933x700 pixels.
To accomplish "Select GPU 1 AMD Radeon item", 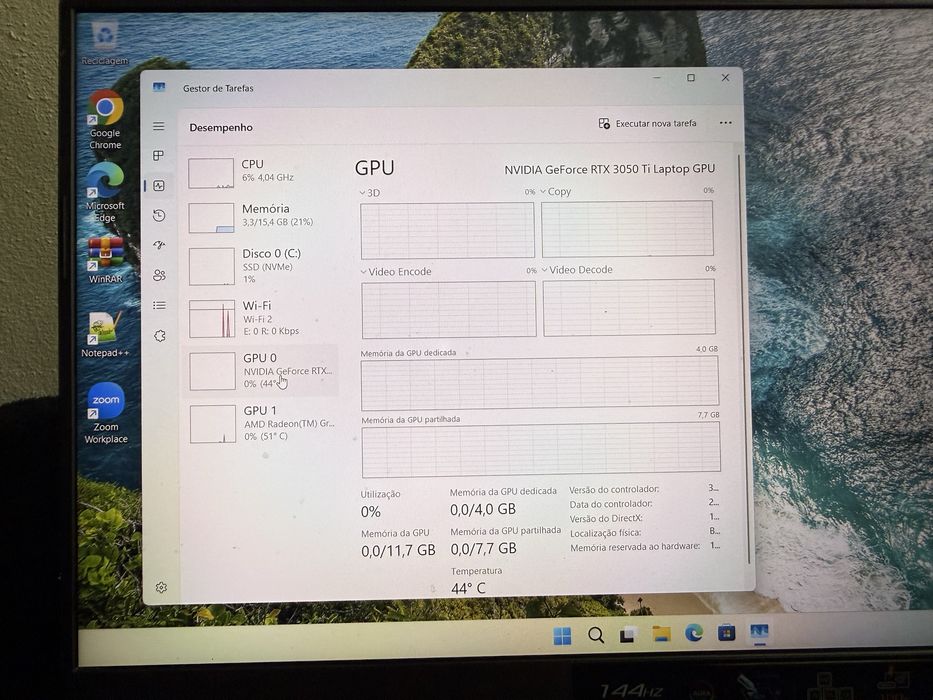I will (262, 423).
